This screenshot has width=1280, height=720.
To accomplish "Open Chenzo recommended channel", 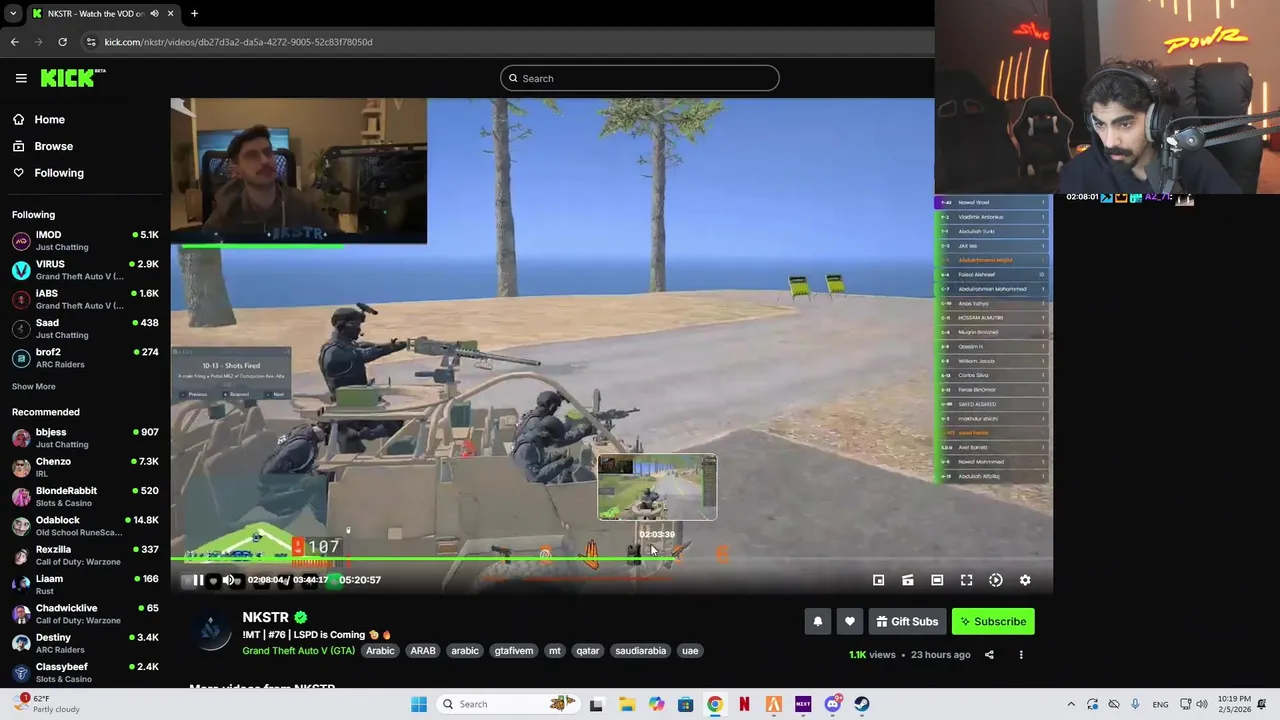I will tap(85, 467).
